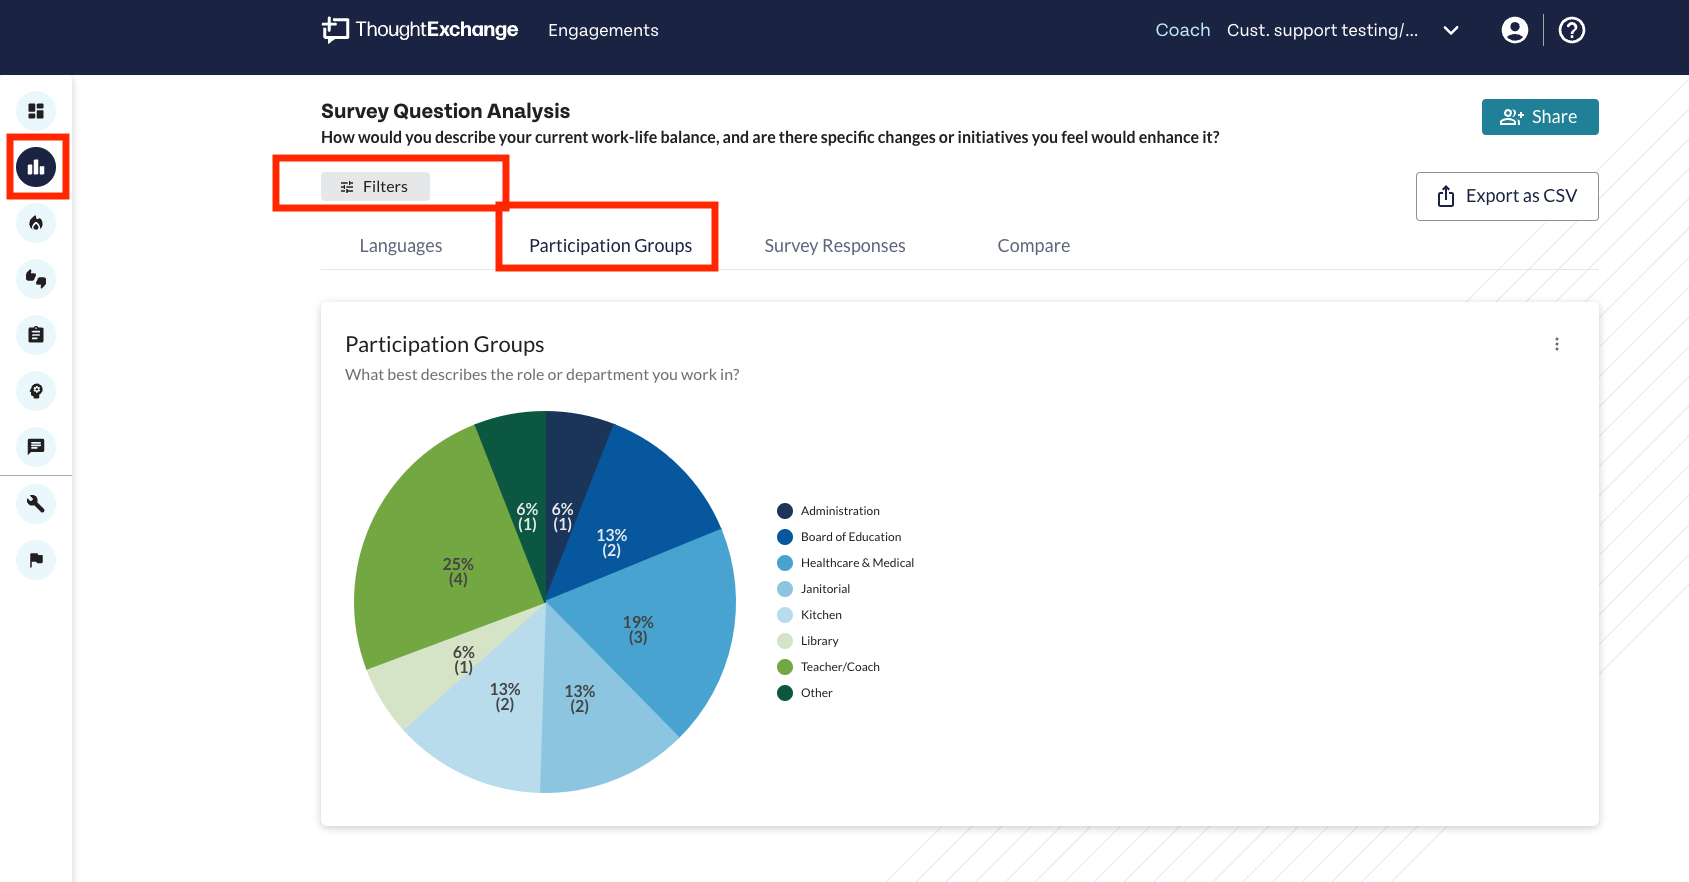This screenshot has width=1689, height=882.
Task: Click the role or department question subtitle
Action: tap(542, 375)
